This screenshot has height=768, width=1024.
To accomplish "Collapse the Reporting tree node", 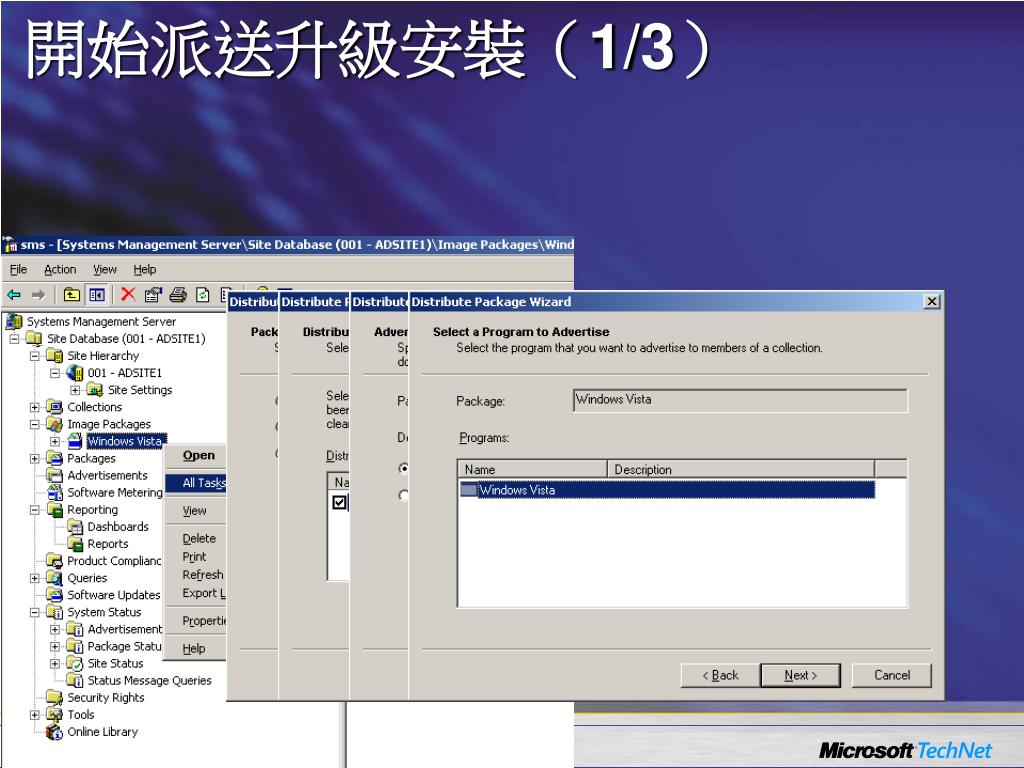I will (x=35, y=510).
